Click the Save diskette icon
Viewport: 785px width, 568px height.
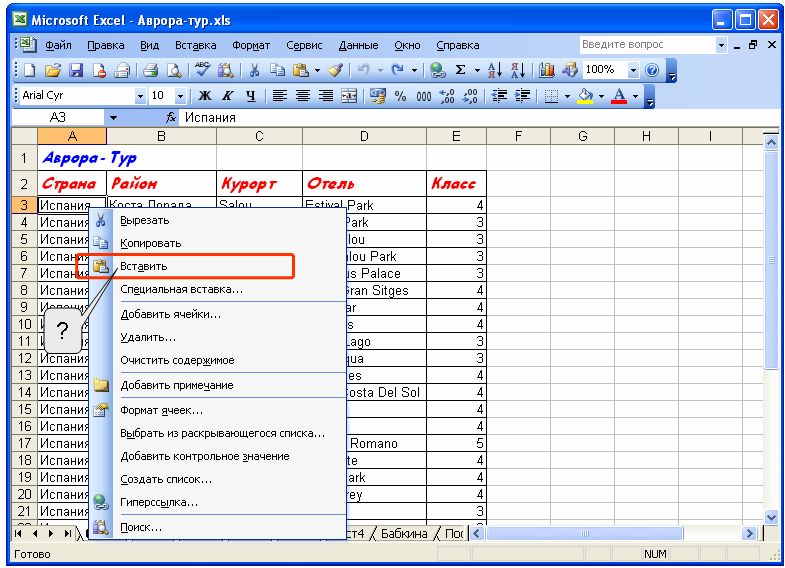coord(76,71)
